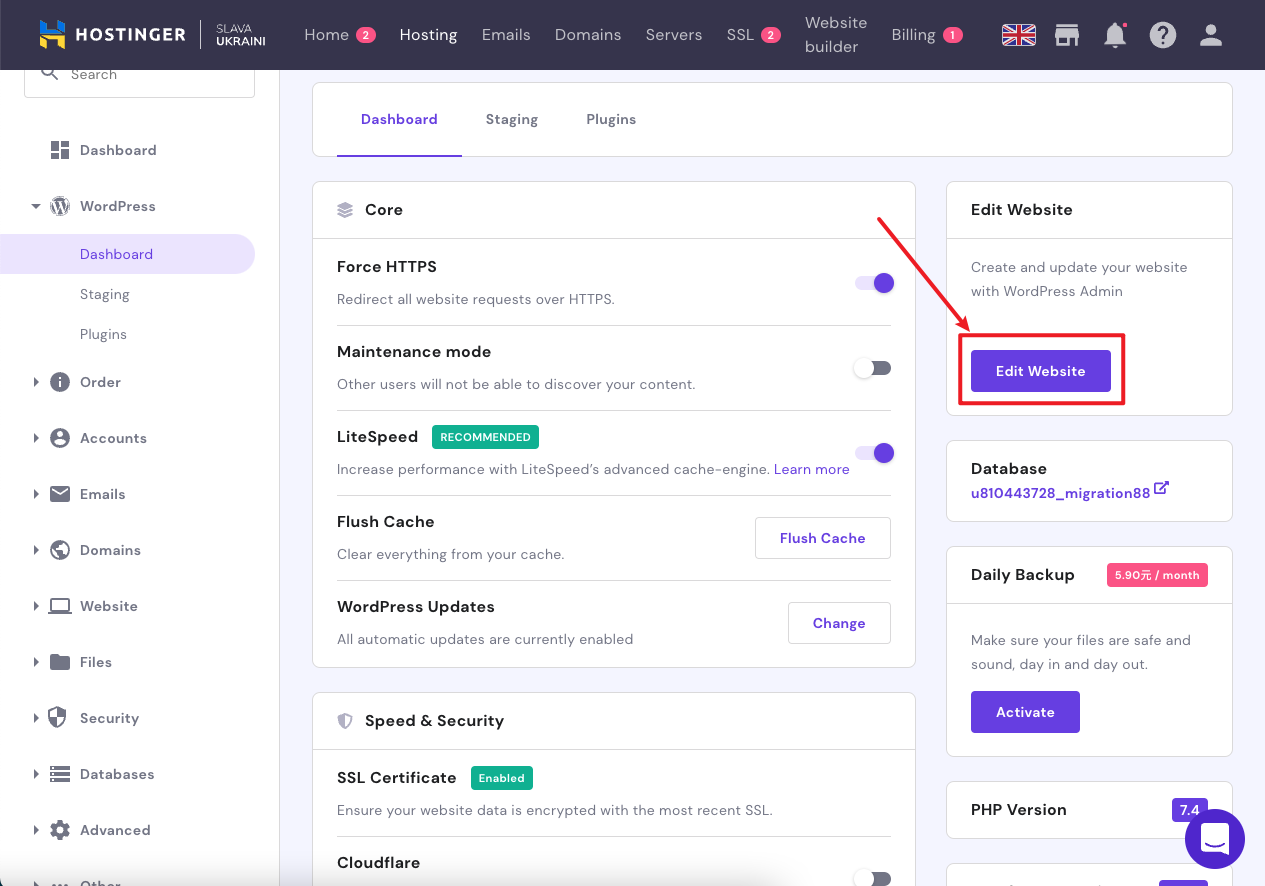Click Change for WordPress Updates
The width and height of the screenshot is (1265, 886).
[x=839, y=623]
